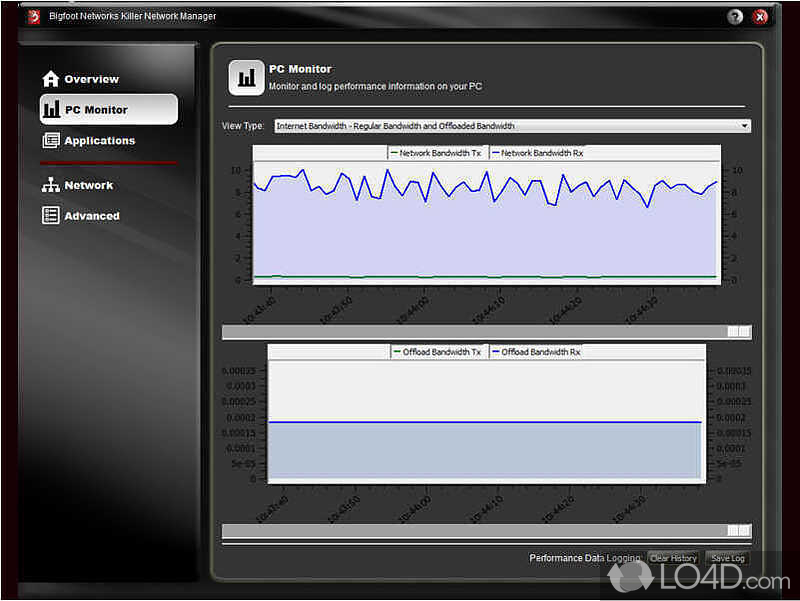Image resolution: width=800 pixels, height=601 pixels.
Task: Click the PC Monitor heading text
Action: coord(300,69)
